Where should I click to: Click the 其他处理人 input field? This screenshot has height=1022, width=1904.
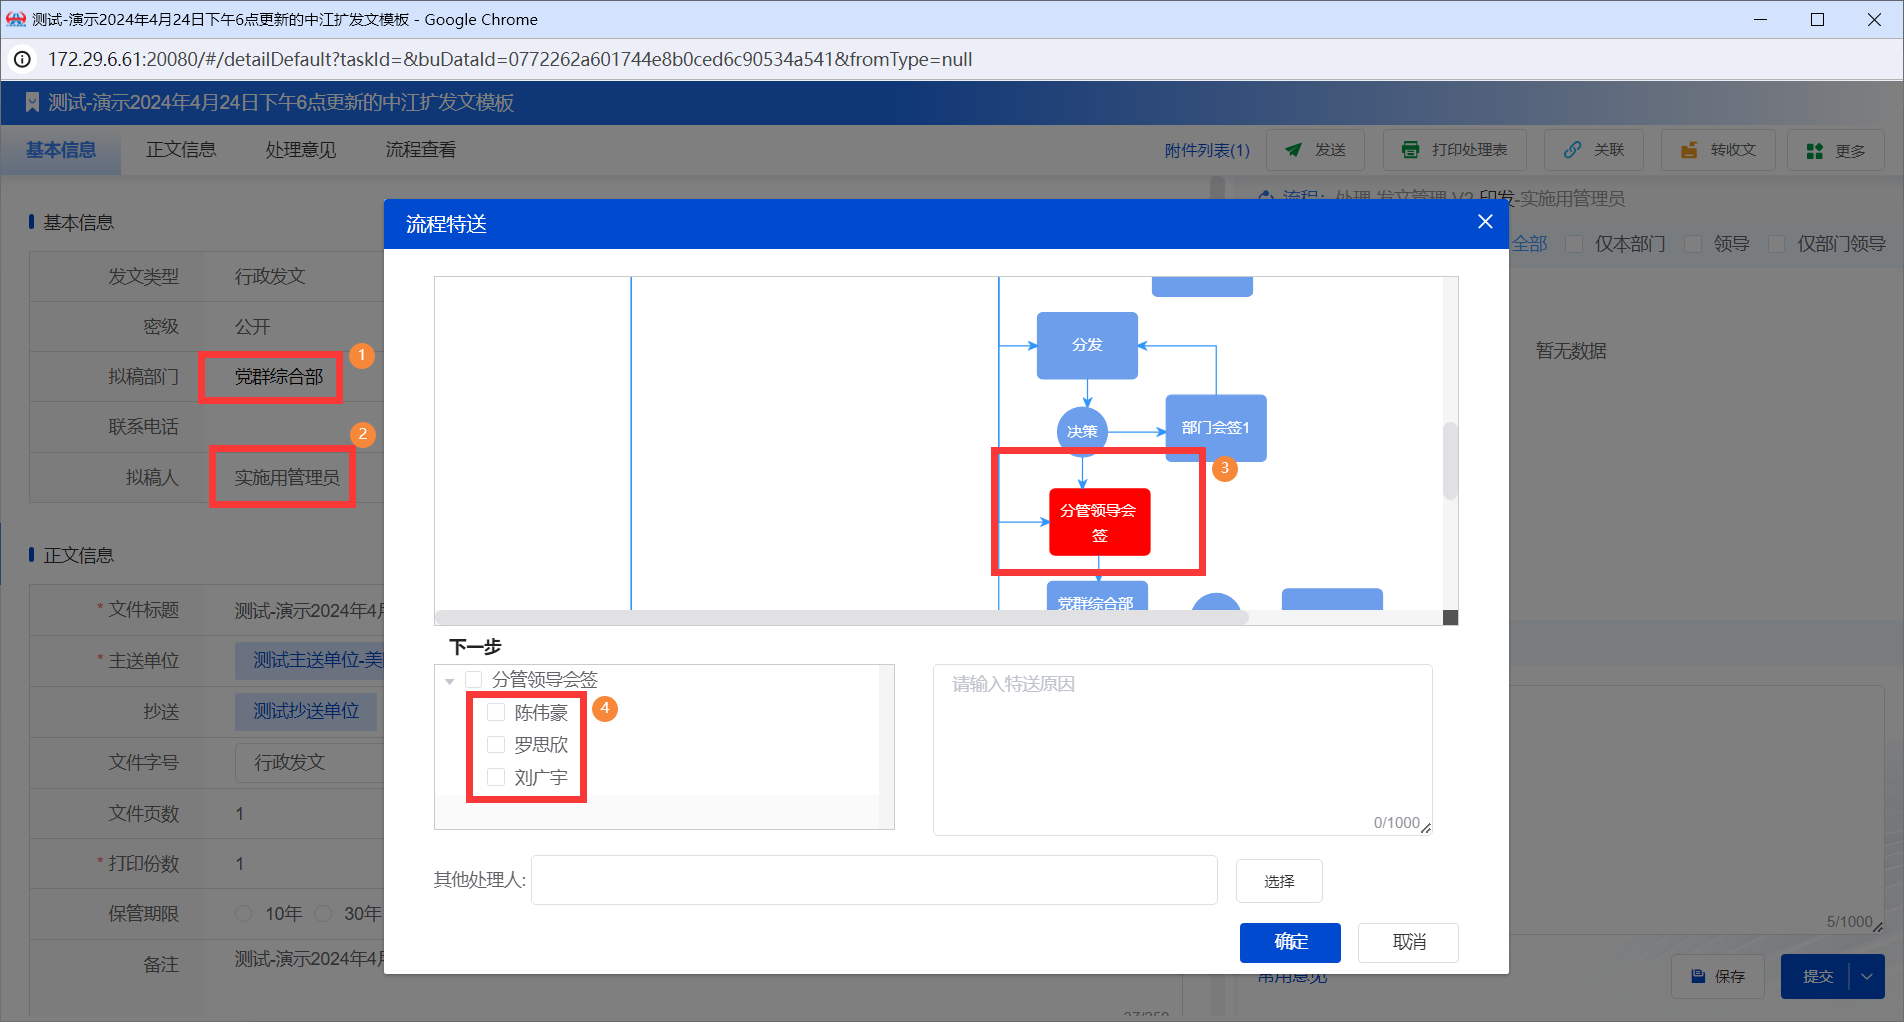coord(874,880)
